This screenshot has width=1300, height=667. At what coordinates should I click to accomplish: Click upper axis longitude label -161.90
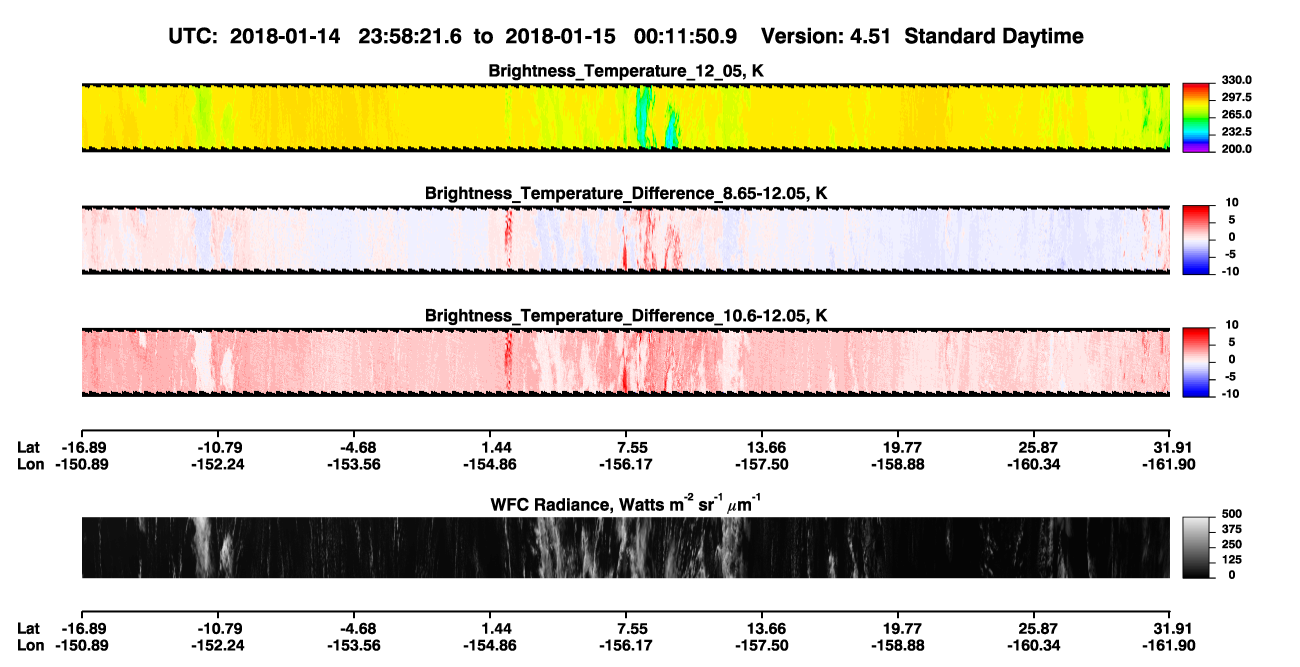coord(1170,464)
